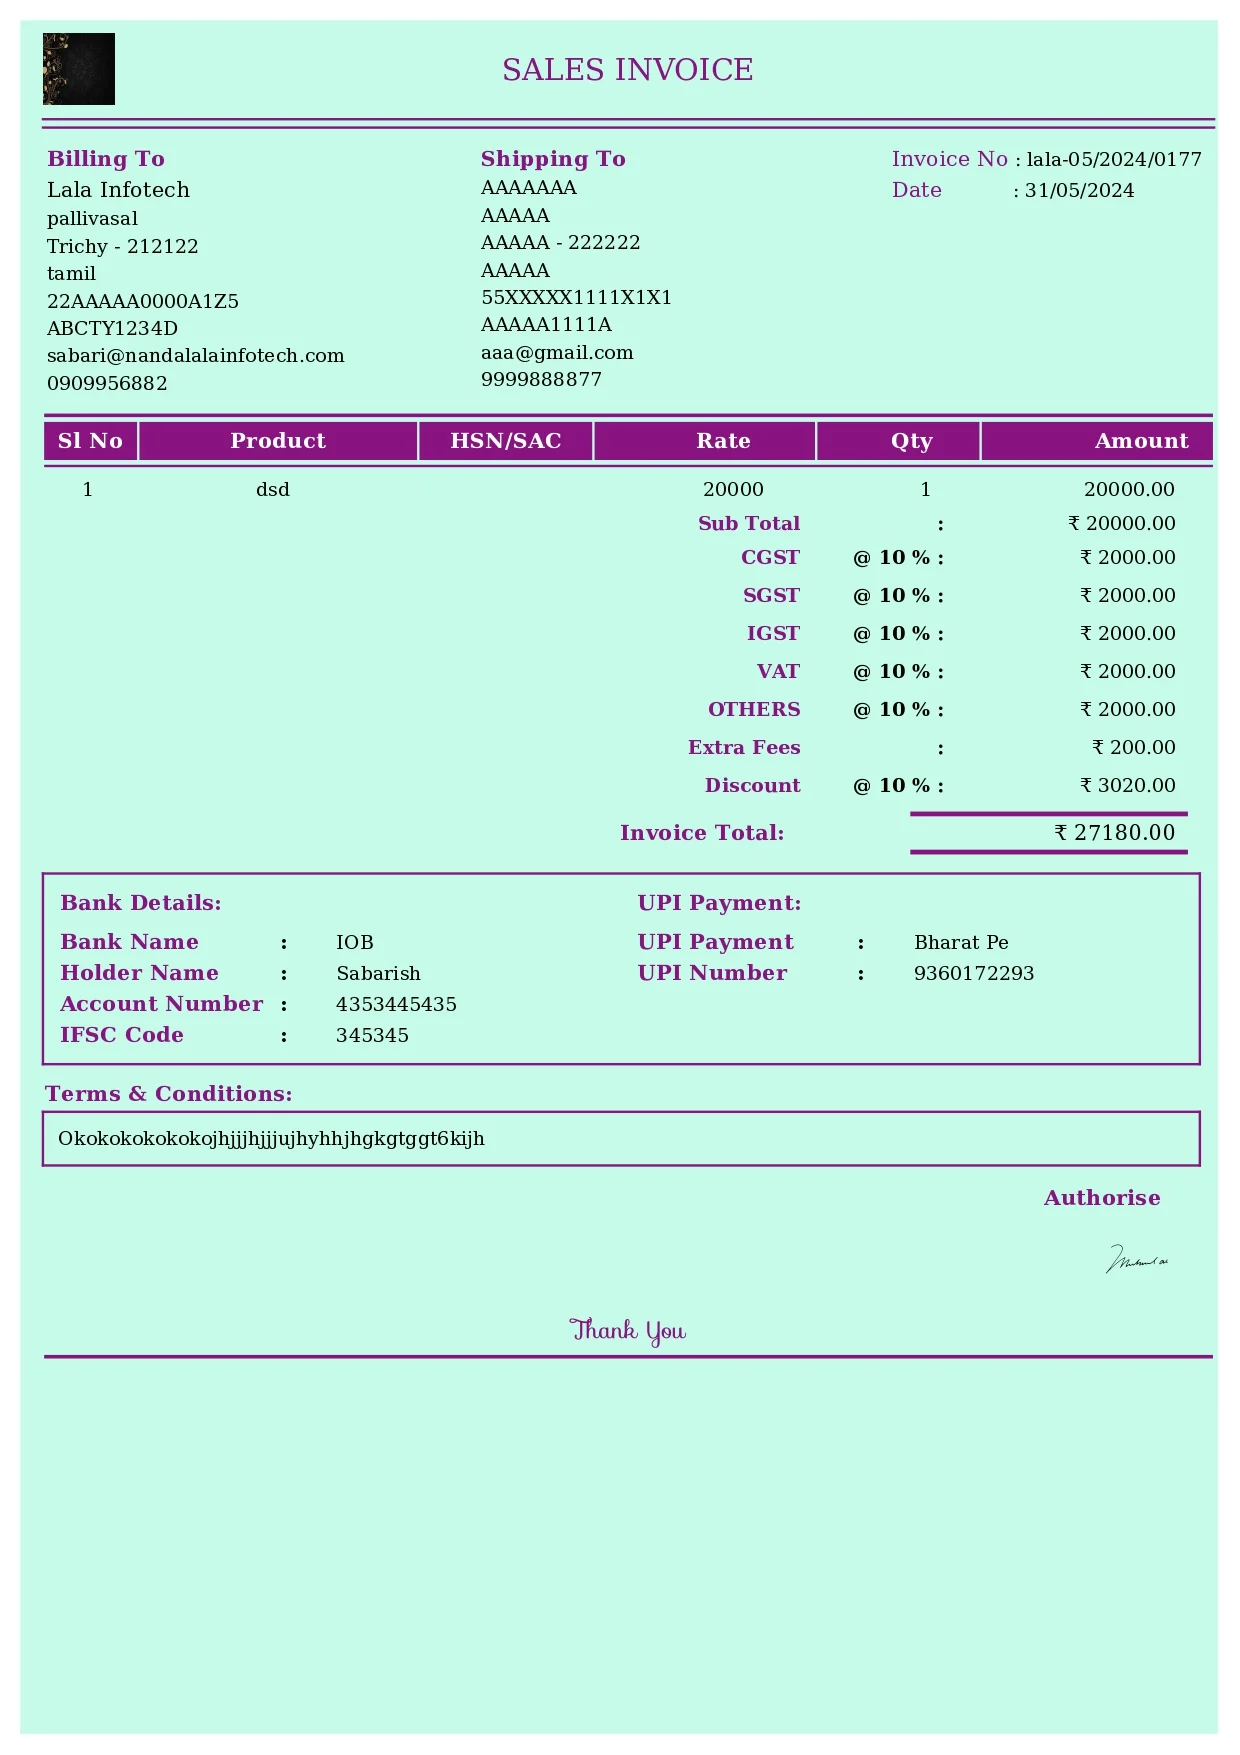Viewport: 1240px width, 1755px height.
Task: Select the Product column header
Action: coord(278,441)
